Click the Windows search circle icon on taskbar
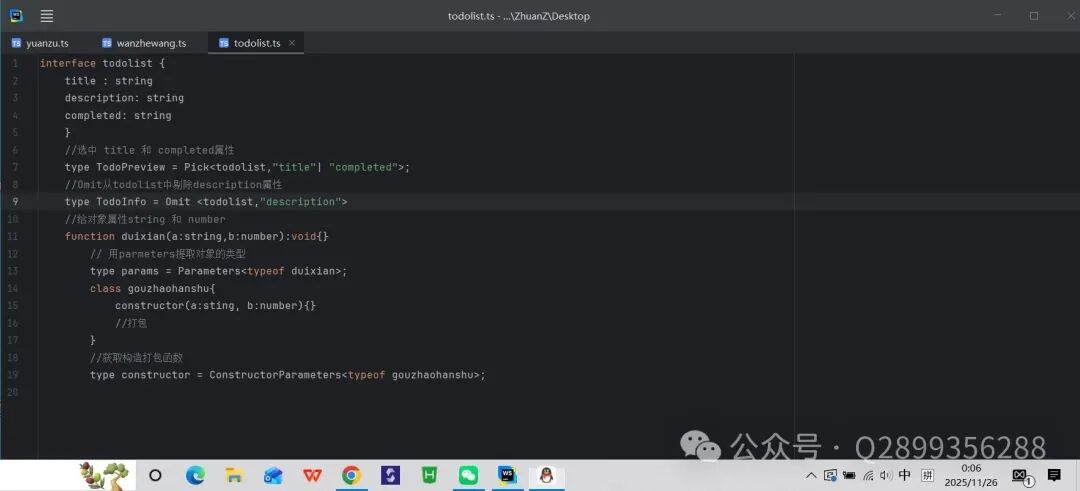 pyautogui.click(x=156, y=475)
